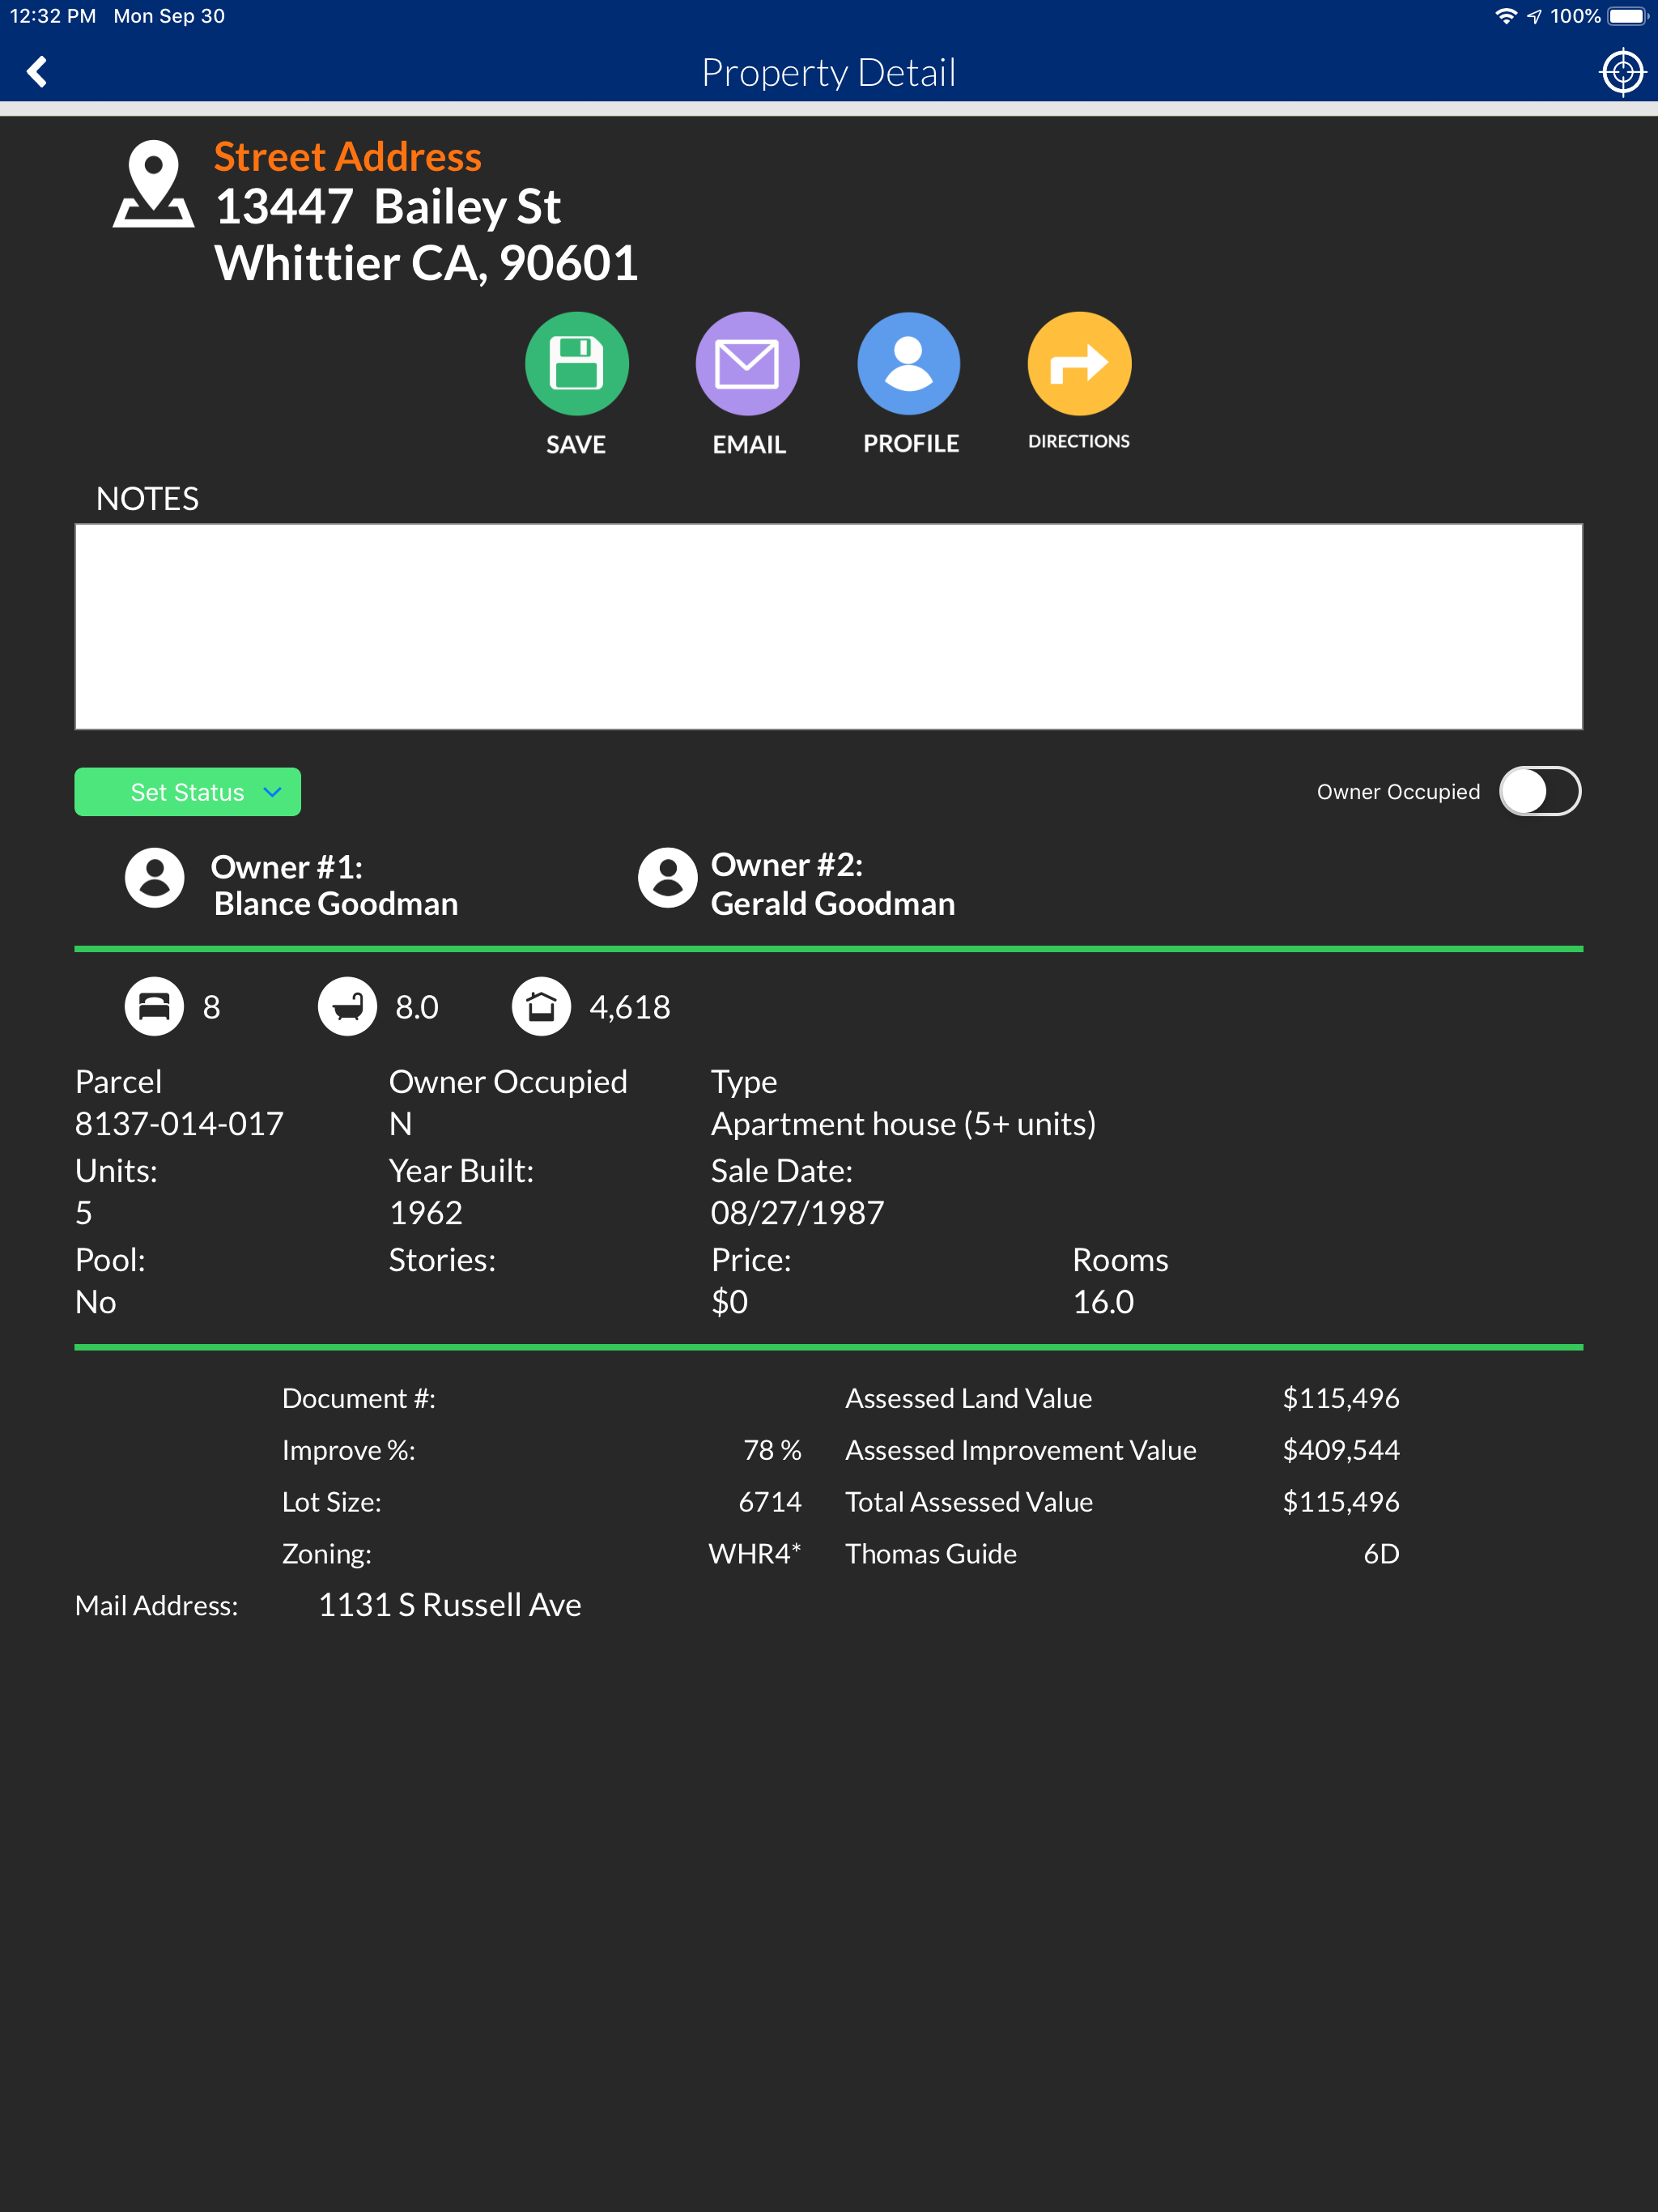
Task: Tap the DIRECTIONS label
Action: coord(1079,441)
